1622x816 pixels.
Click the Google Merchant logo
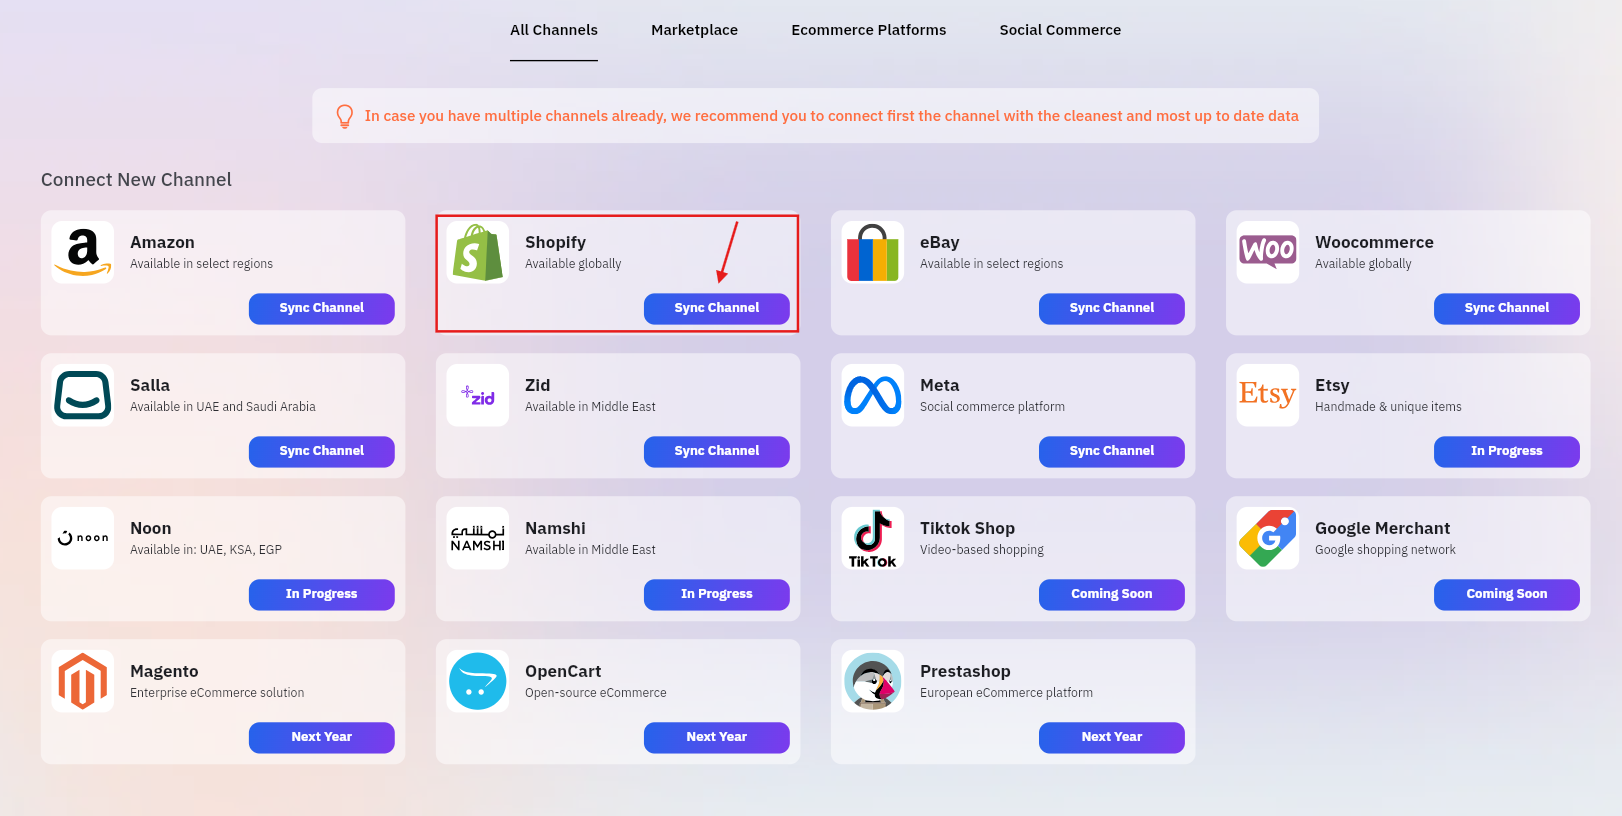[1268, 538]
